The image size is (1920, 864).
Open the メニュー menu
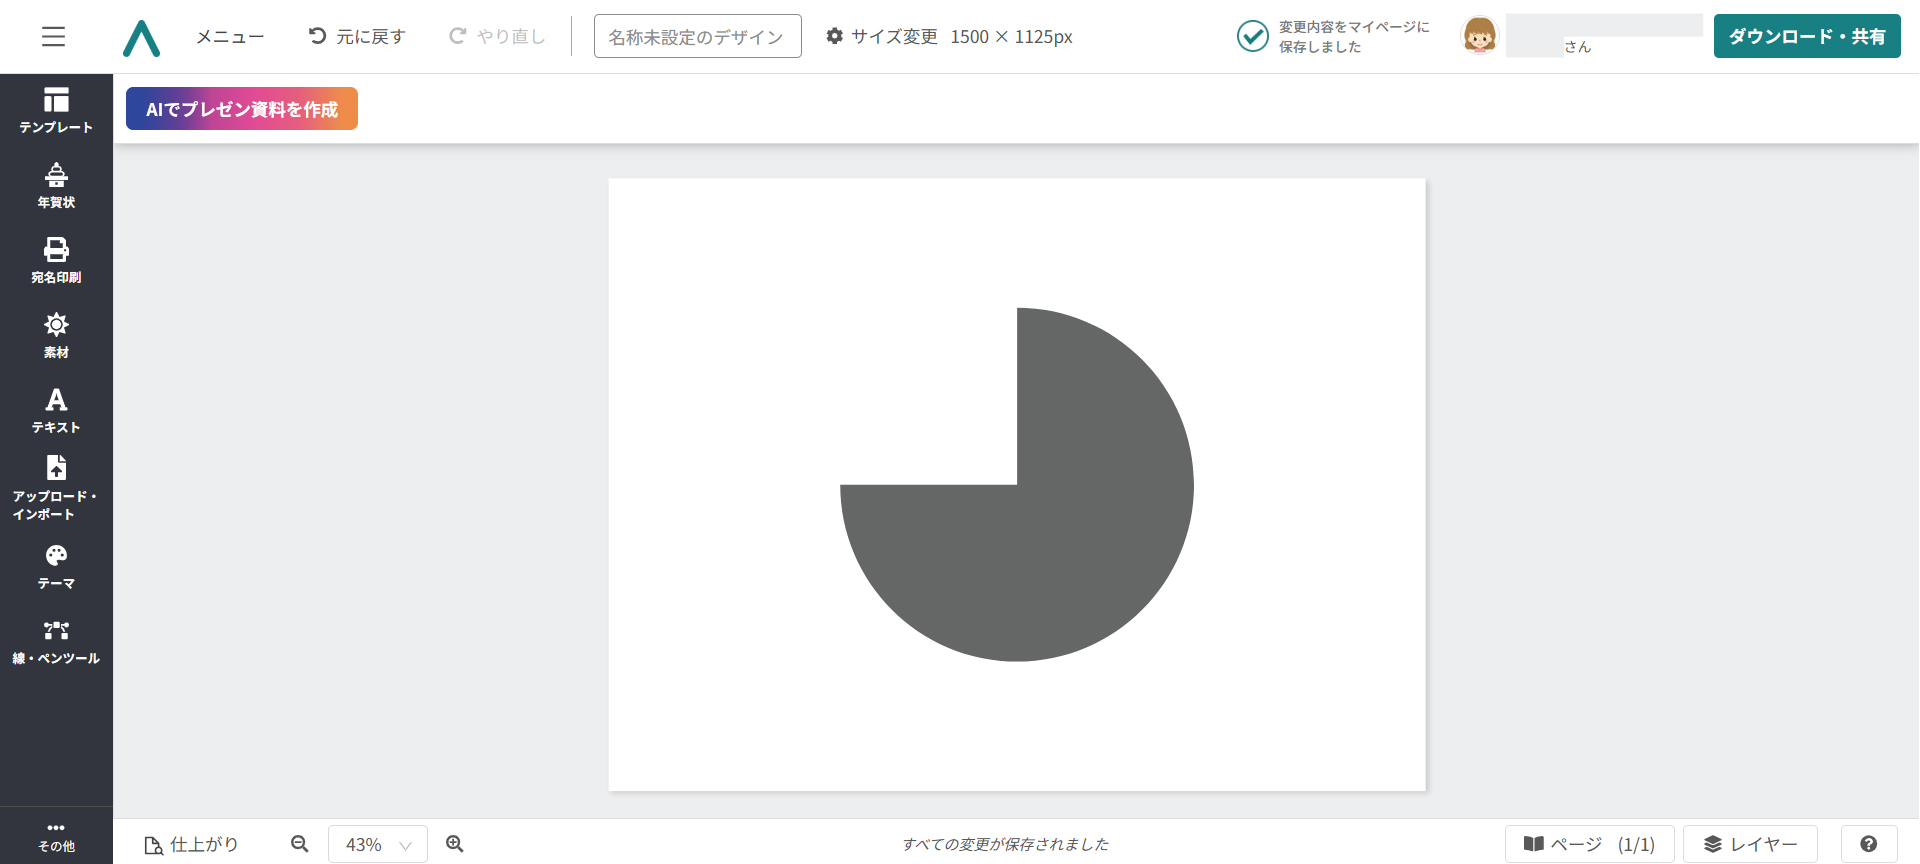click(x=230, y=37)
